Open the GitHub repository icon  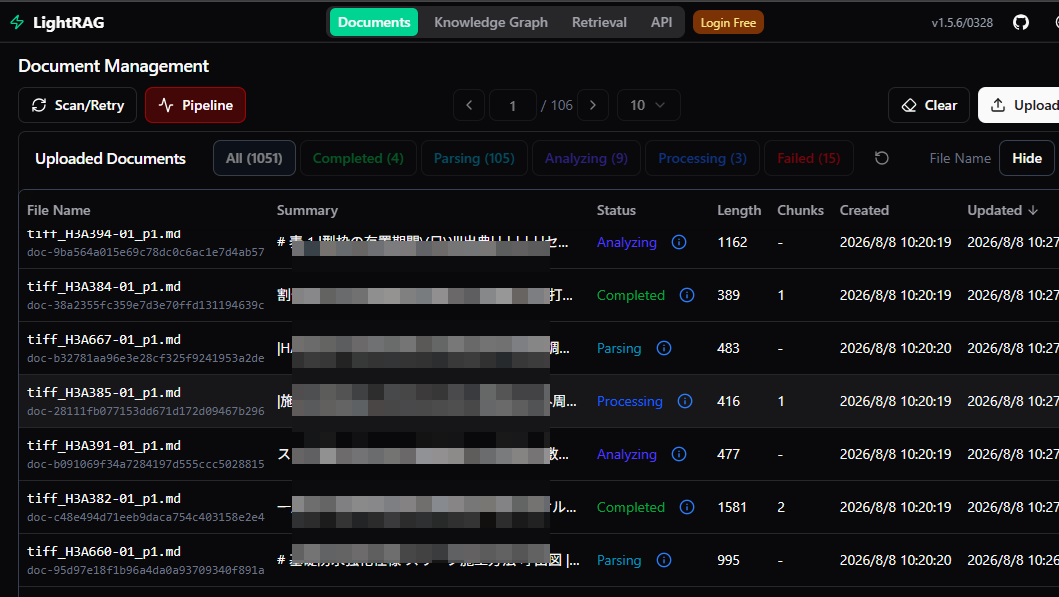tap(1021, 22)
